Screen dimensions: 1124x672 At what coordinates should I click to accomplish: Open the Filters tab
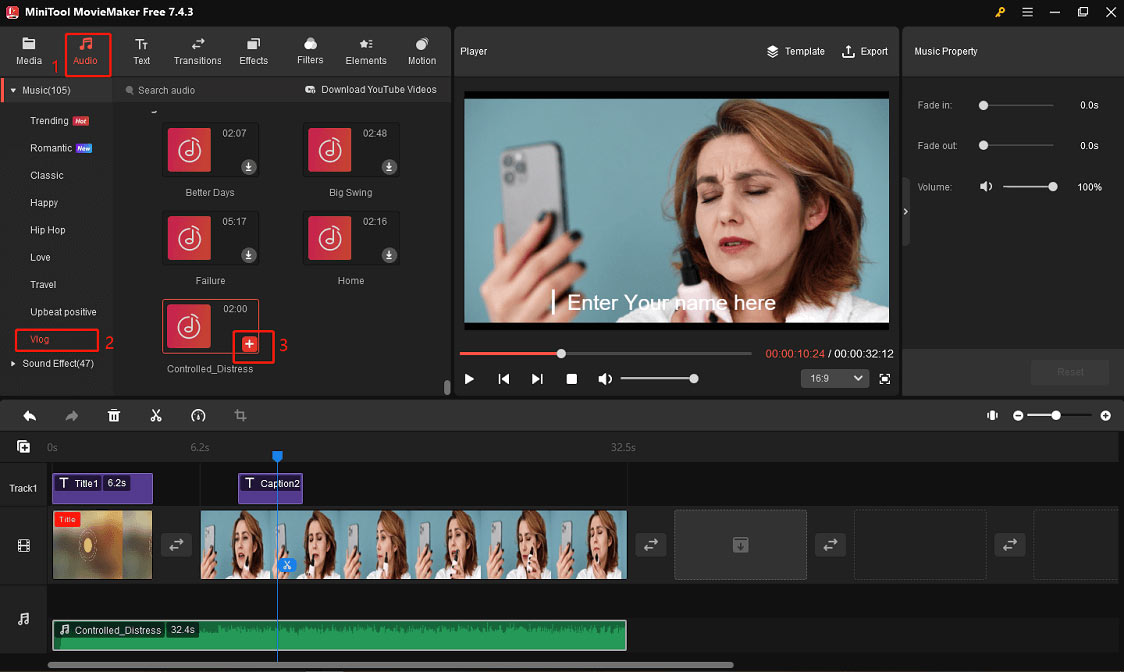[310, 52]
